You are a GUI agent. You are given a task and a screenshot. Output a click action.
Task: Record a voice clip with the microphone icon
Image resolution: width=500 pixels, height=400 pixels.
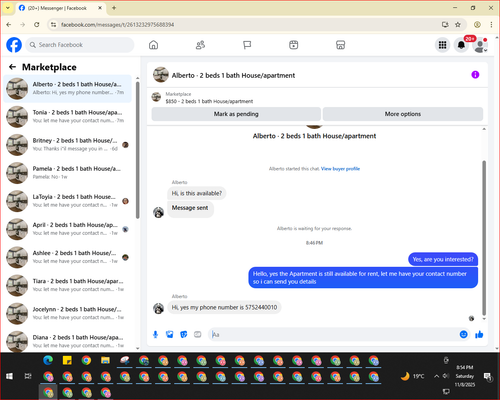point(155,334)
